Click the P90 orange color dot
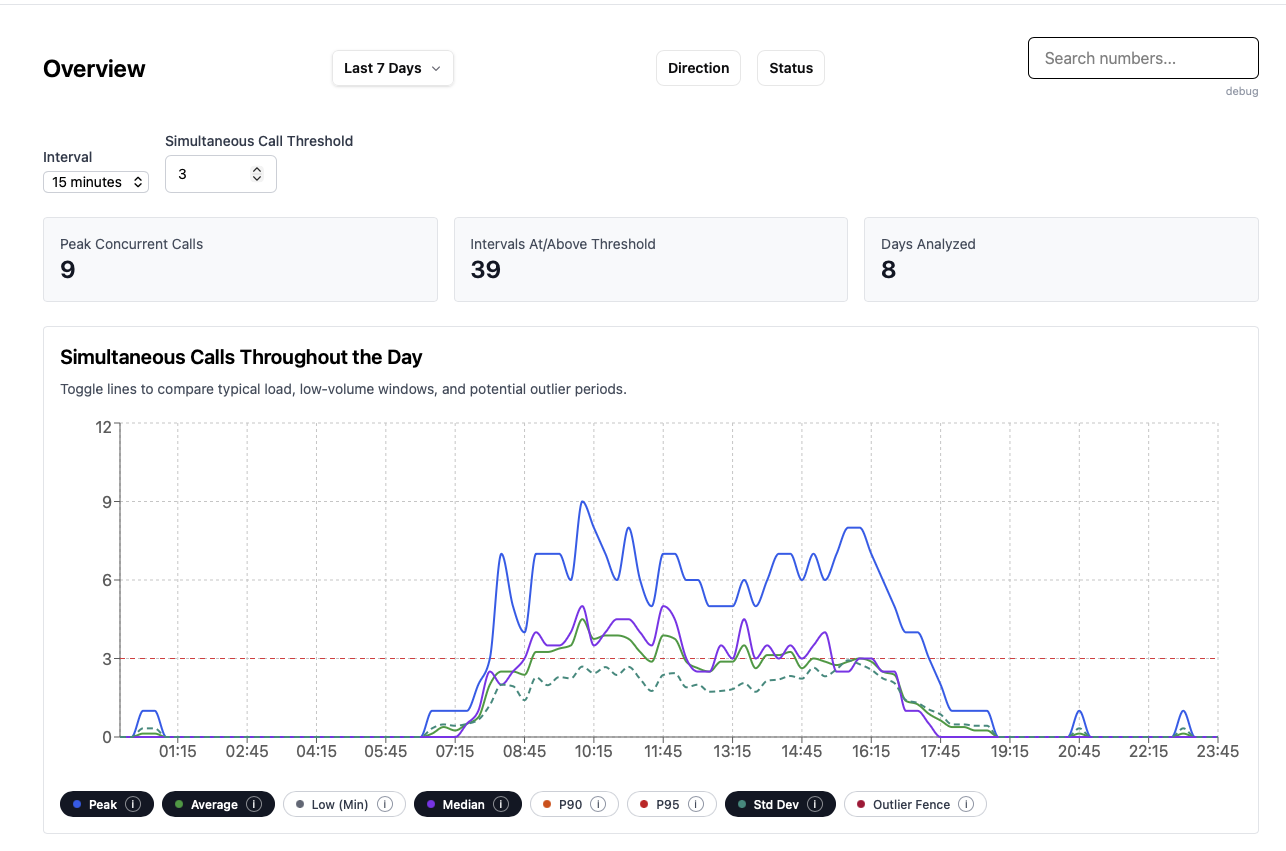The height and width of the screenshot is (851, 1286). point(547,804)
